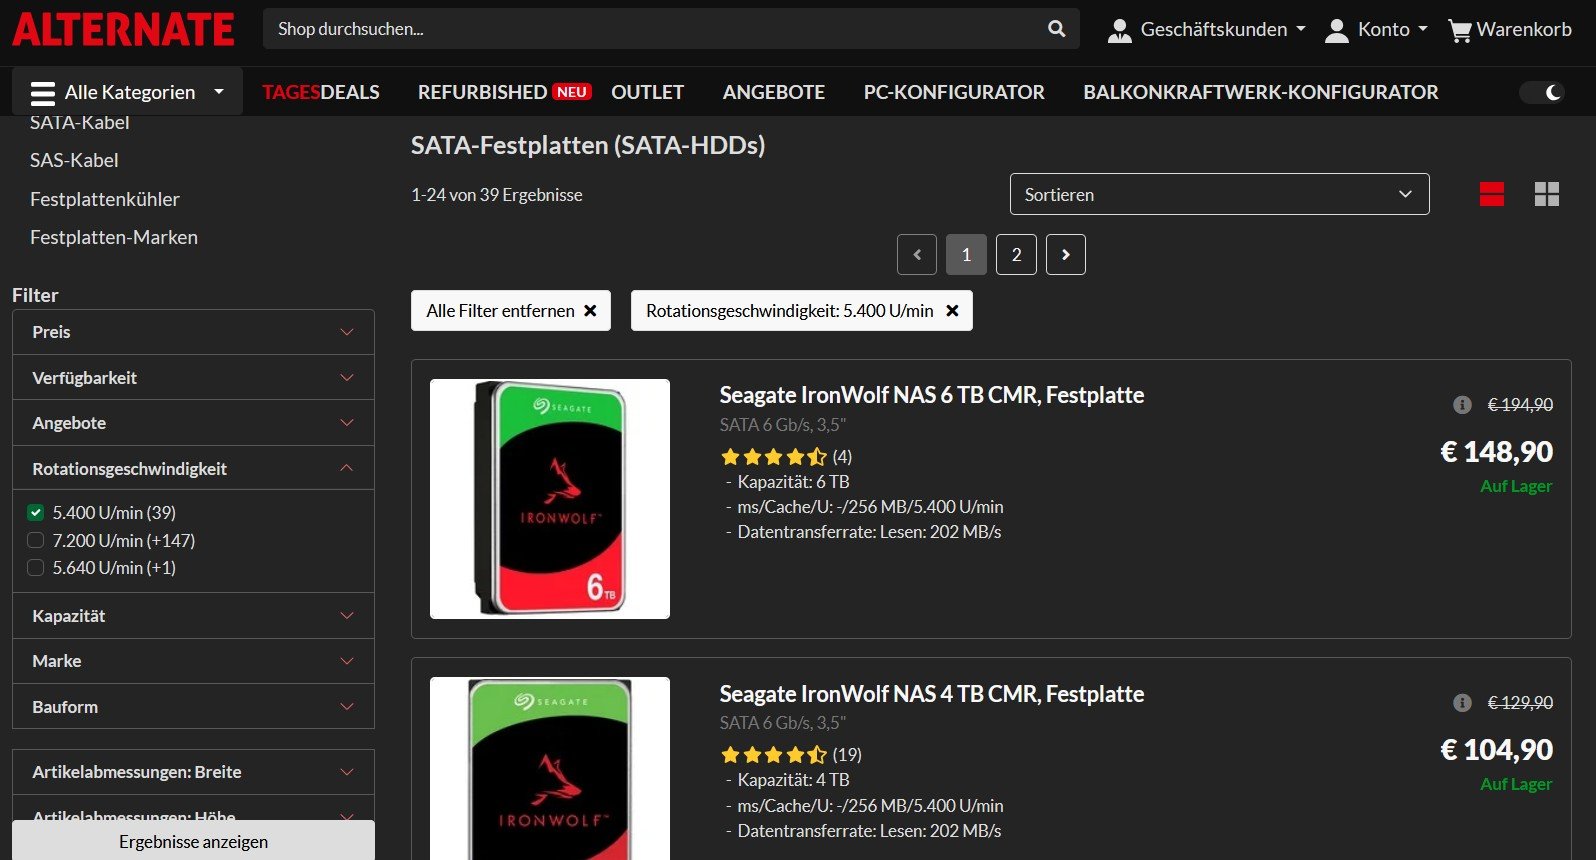This screenshot has width=1596, height=860.
Task: Open the Festplatten-Marken category link
Action: pyautogui.click(x=114, y=237)
